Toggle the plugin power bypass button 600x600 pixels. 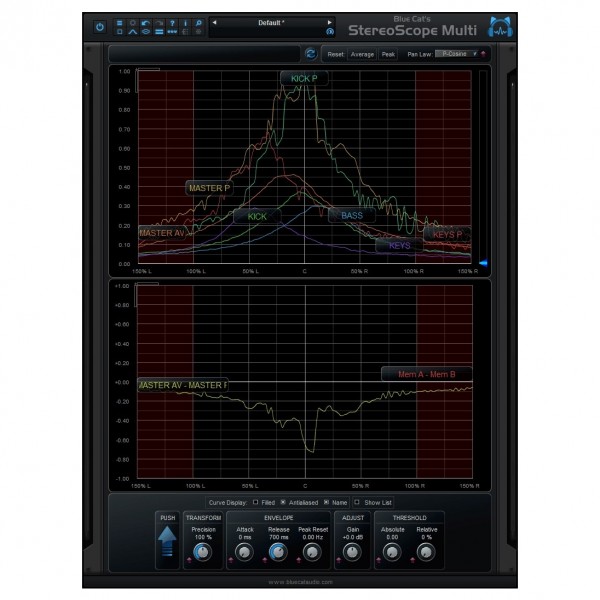(x=100, y=28)
